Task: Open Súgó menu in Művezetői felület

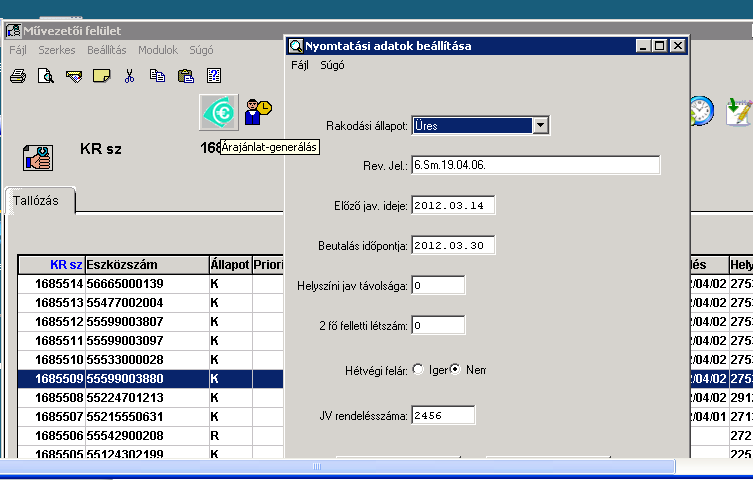Action: pyautogui.click(x=201, y=50)
